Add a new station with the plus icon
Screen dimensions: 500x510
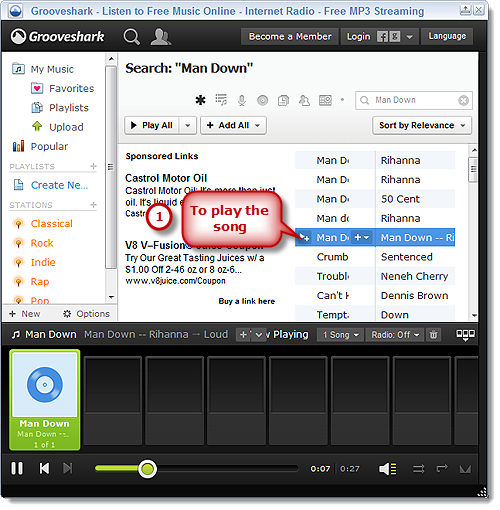point(94,205)
